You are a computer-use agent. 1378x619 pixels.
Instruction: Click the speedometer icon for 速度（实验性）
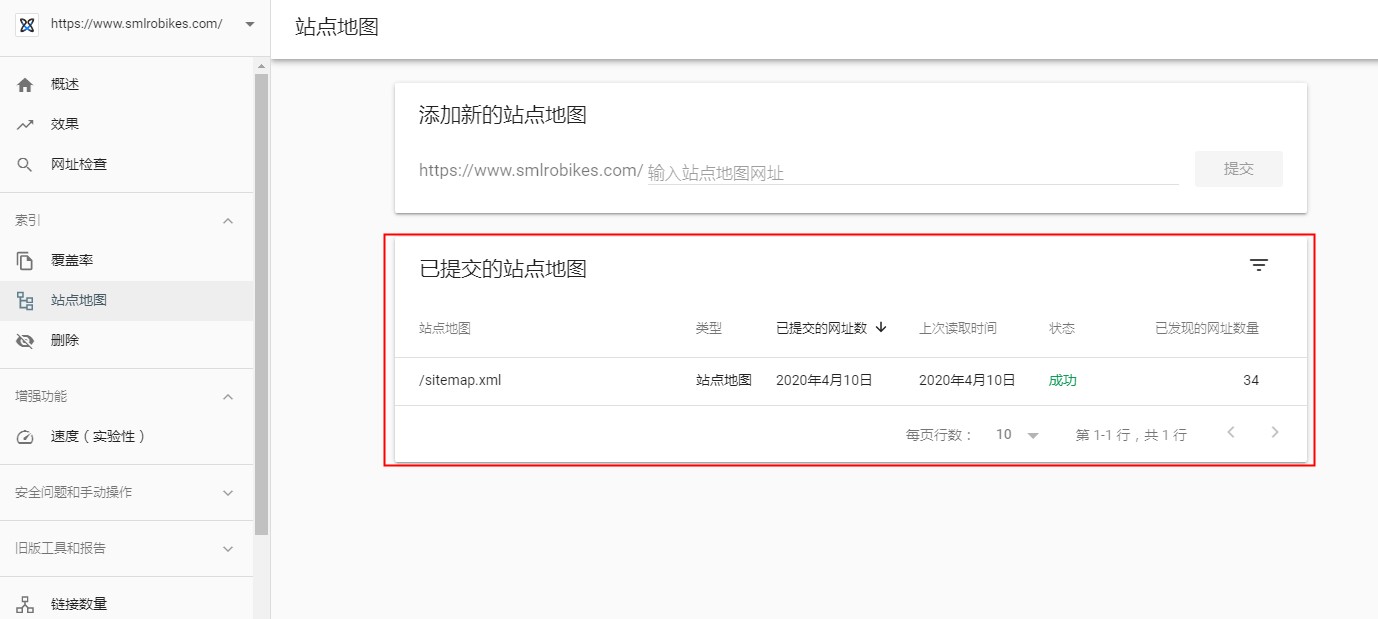(x=26, y=437)
